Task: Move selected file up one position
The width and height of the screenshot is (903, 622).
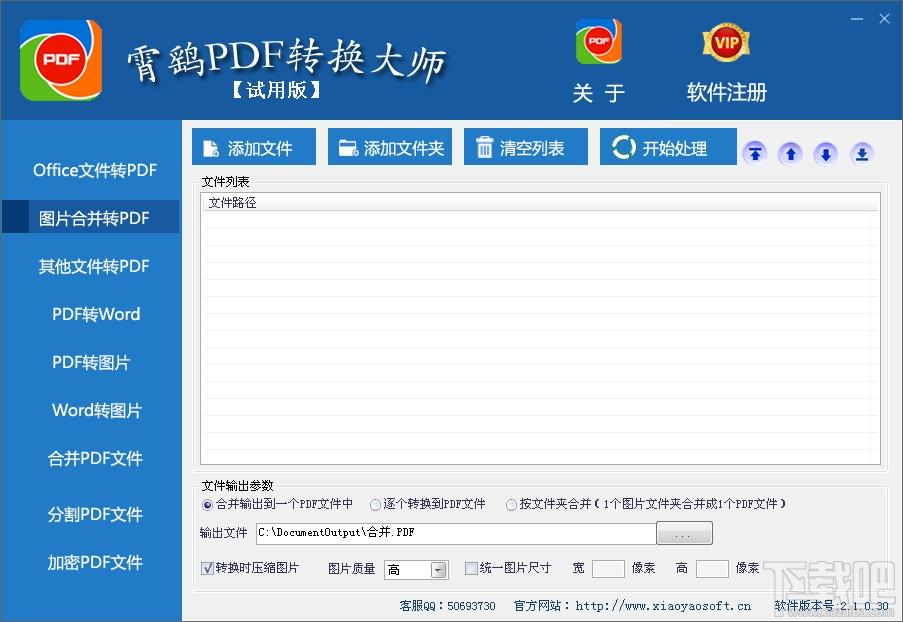Action: point(791,154)
